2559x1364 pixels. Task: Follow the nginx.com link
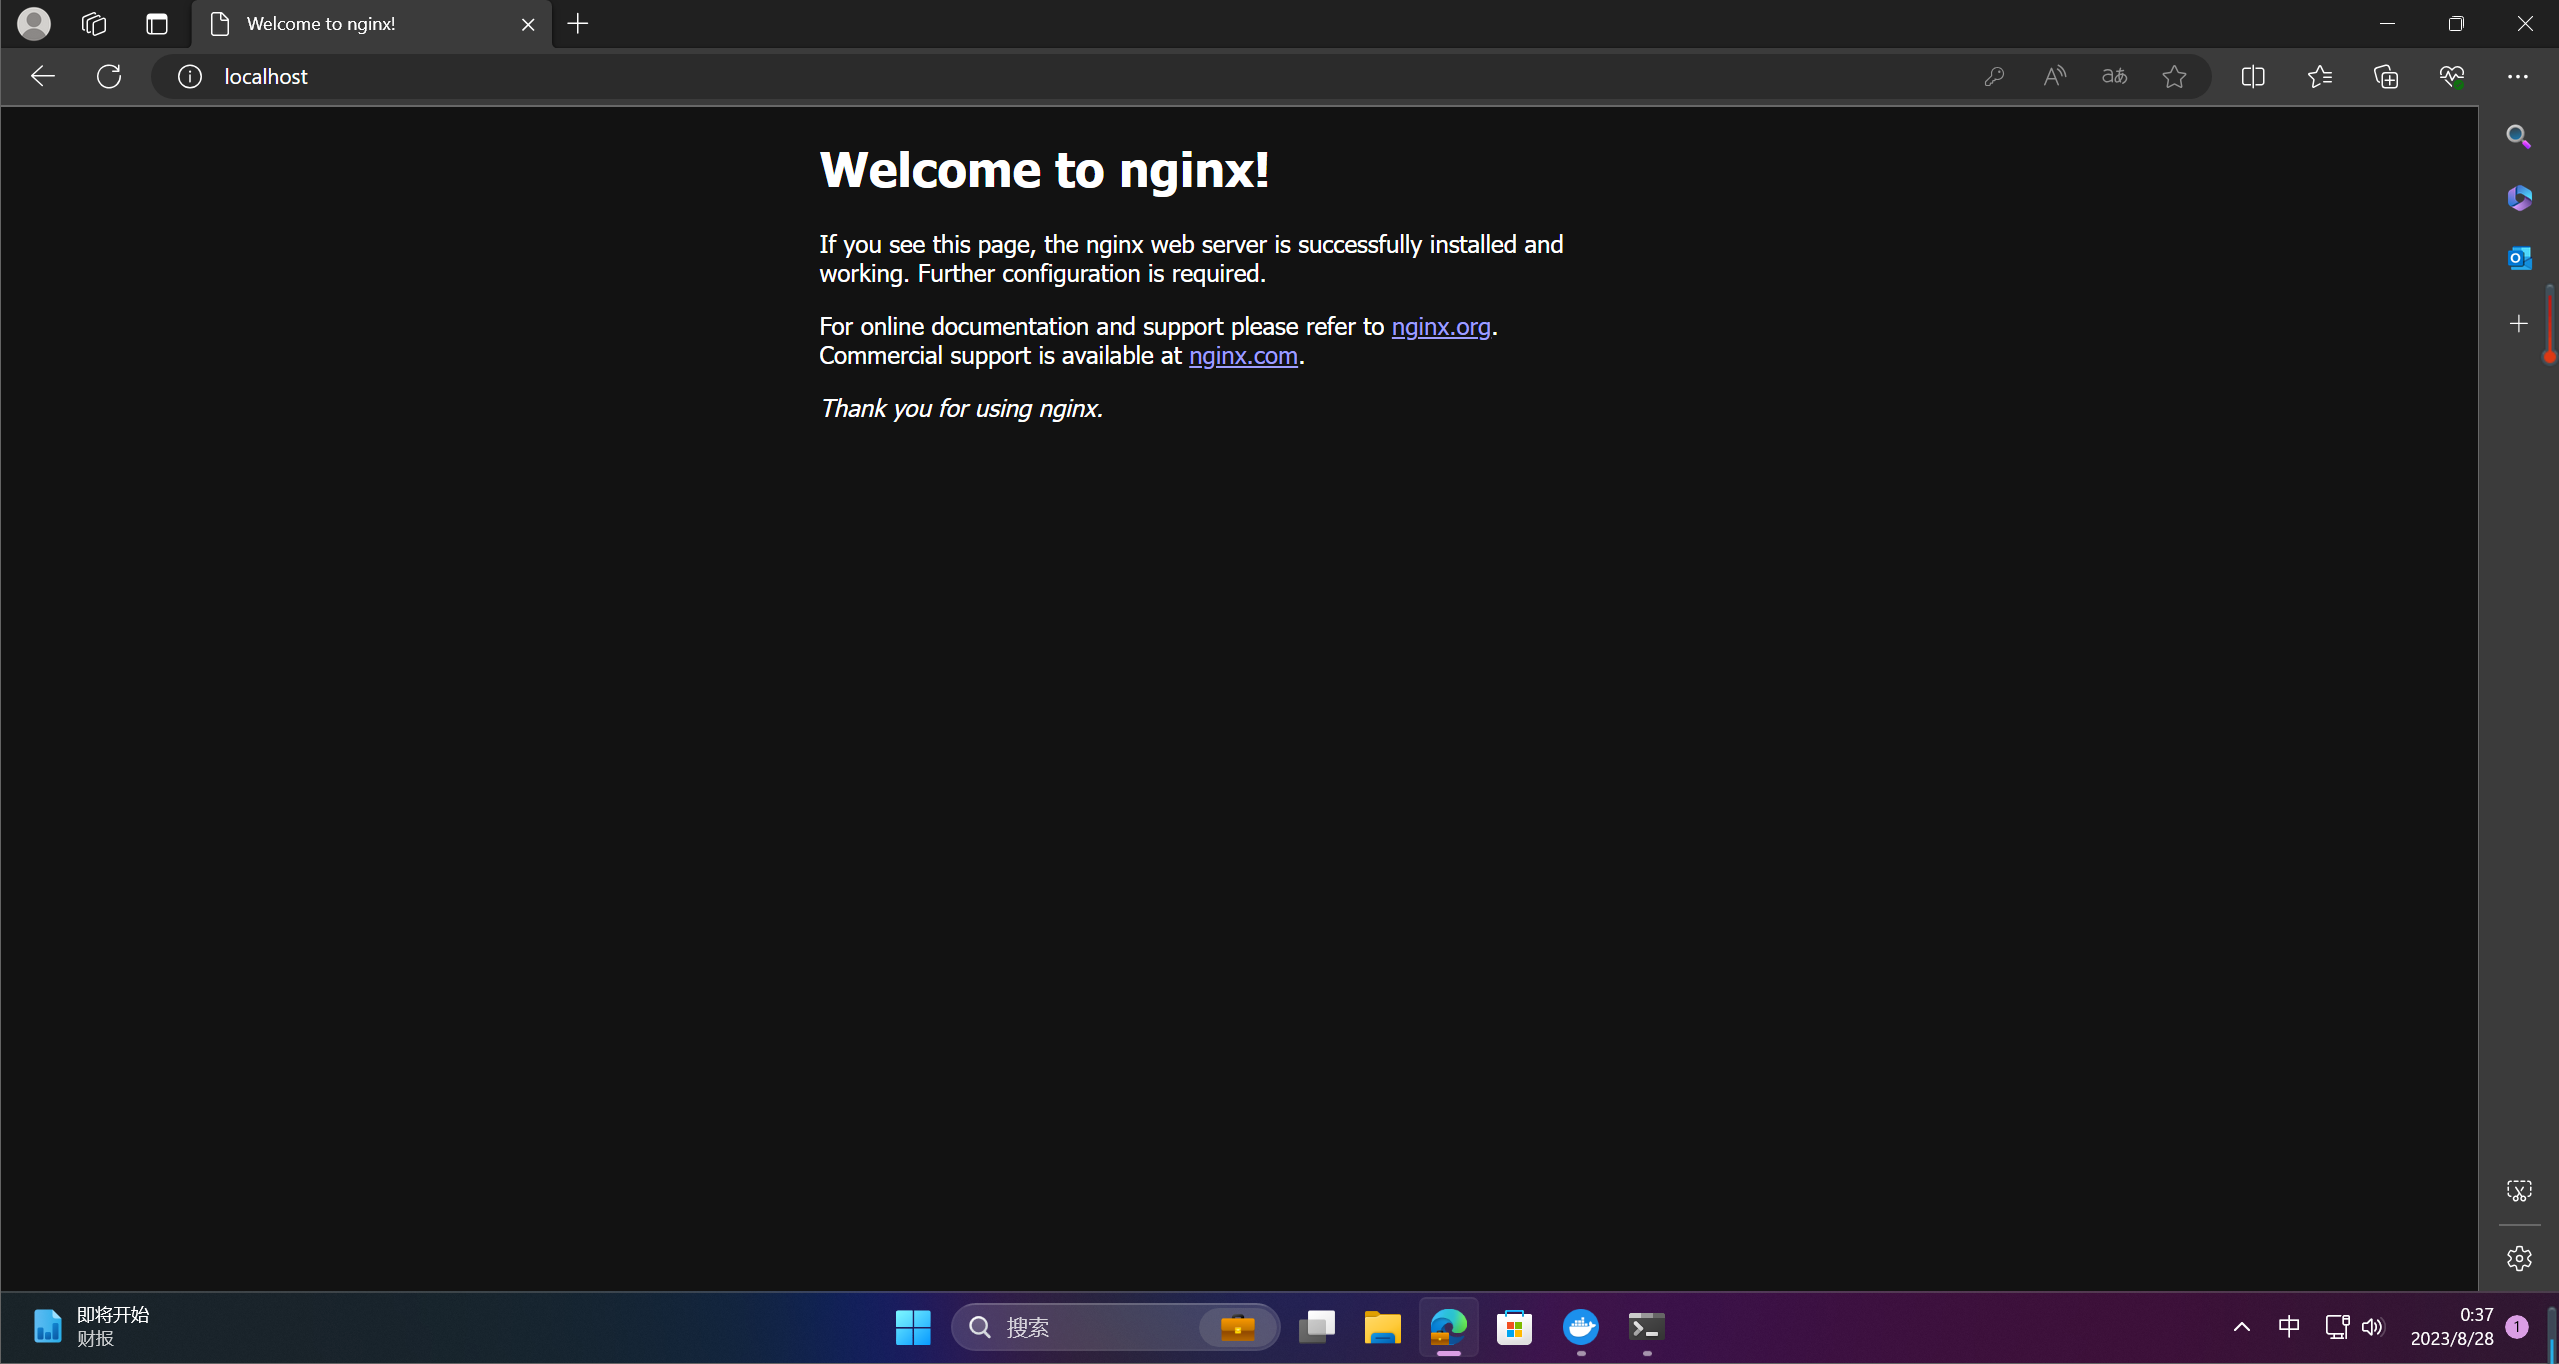(1242, 355)
